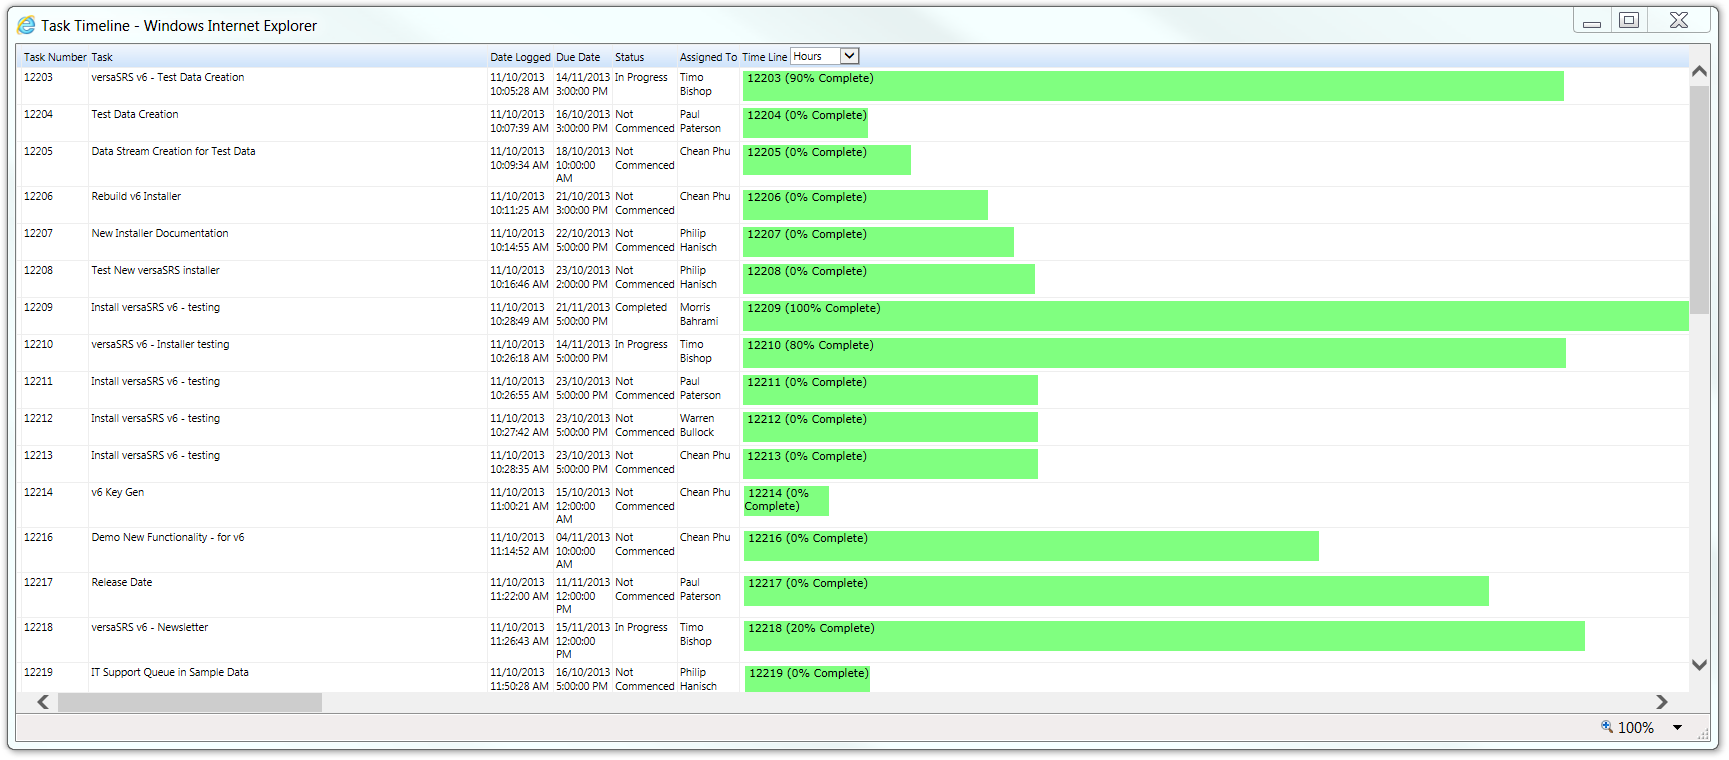Image resolution: width=1729 pixels, height=760 pixels.
Task: Click task 'Rebuild v6 Installer'
Action: (136, 196)
